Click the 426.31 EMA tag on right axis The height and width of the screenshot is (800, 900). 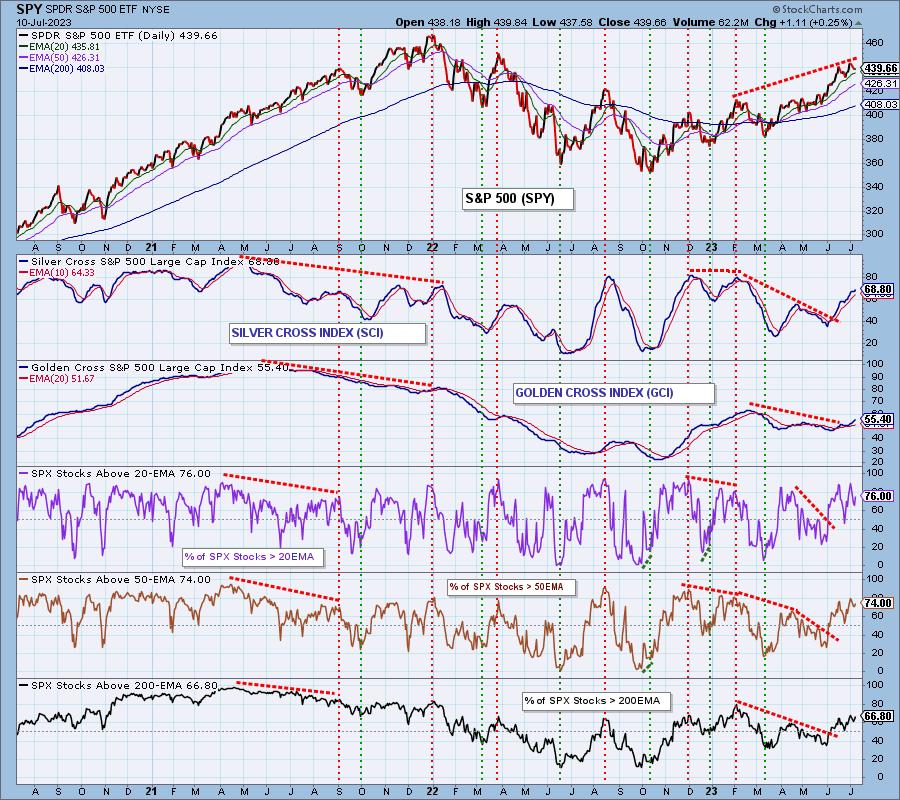880,84
